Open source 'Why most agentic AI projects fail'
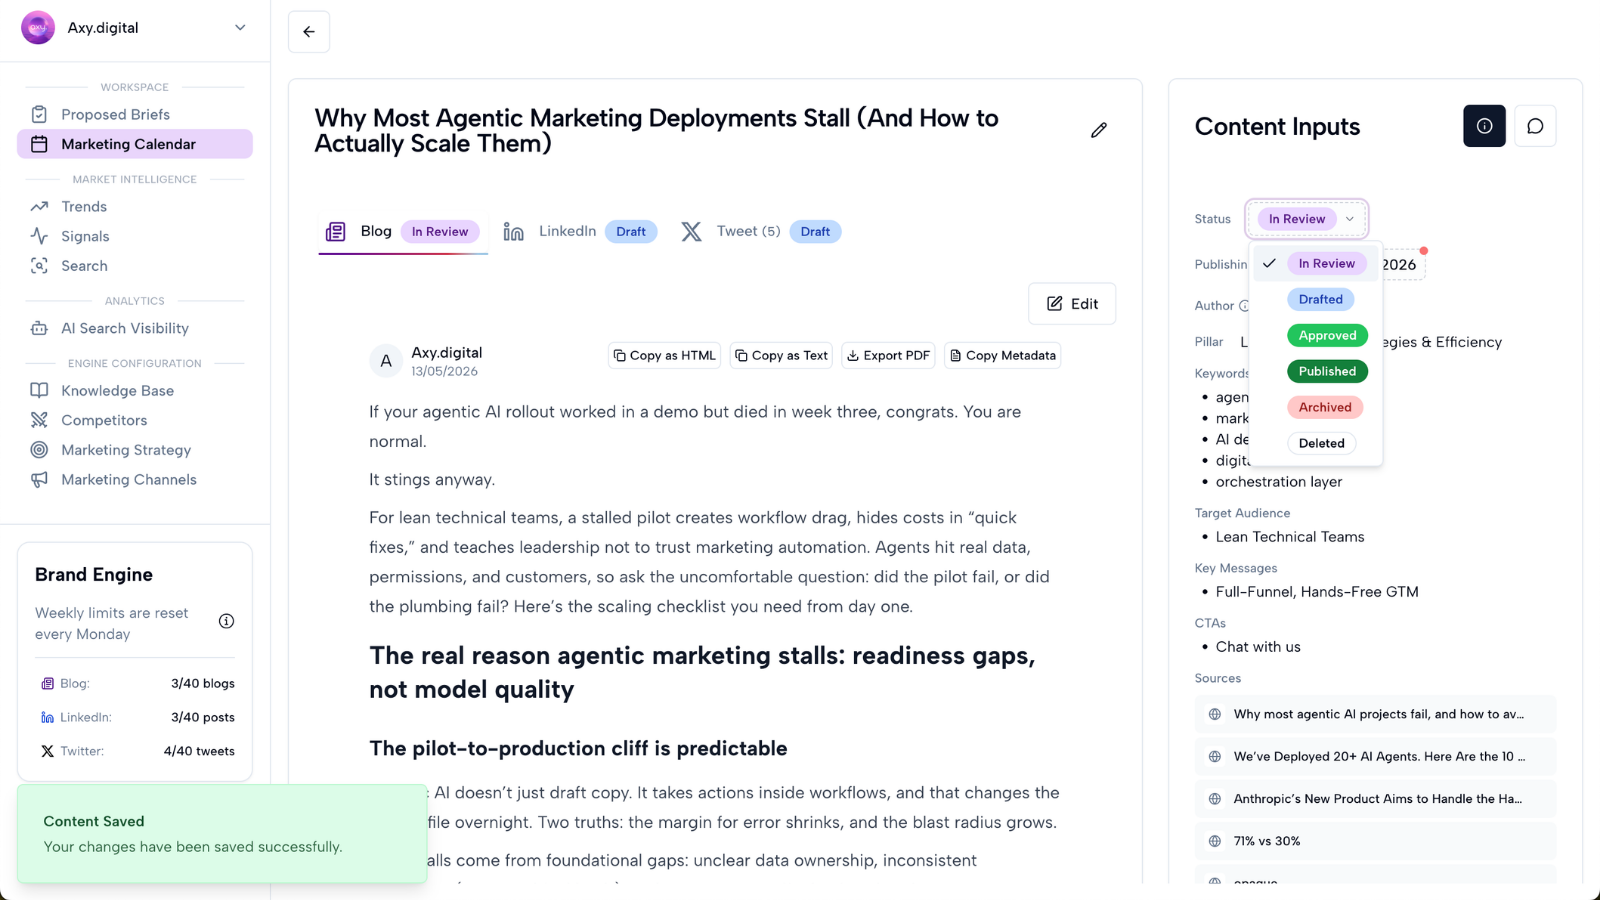 click(1375, 714)
